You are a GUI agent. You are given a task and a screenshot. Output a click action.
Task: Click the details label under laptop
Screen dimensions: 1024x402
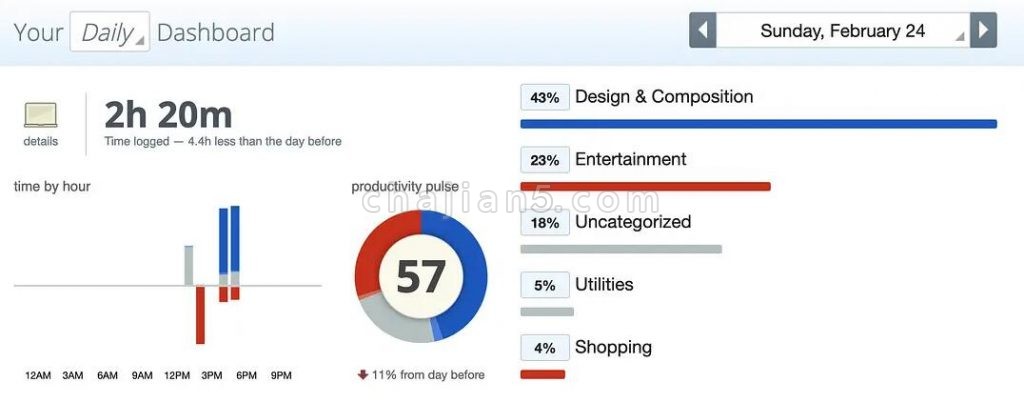(41, 141)
